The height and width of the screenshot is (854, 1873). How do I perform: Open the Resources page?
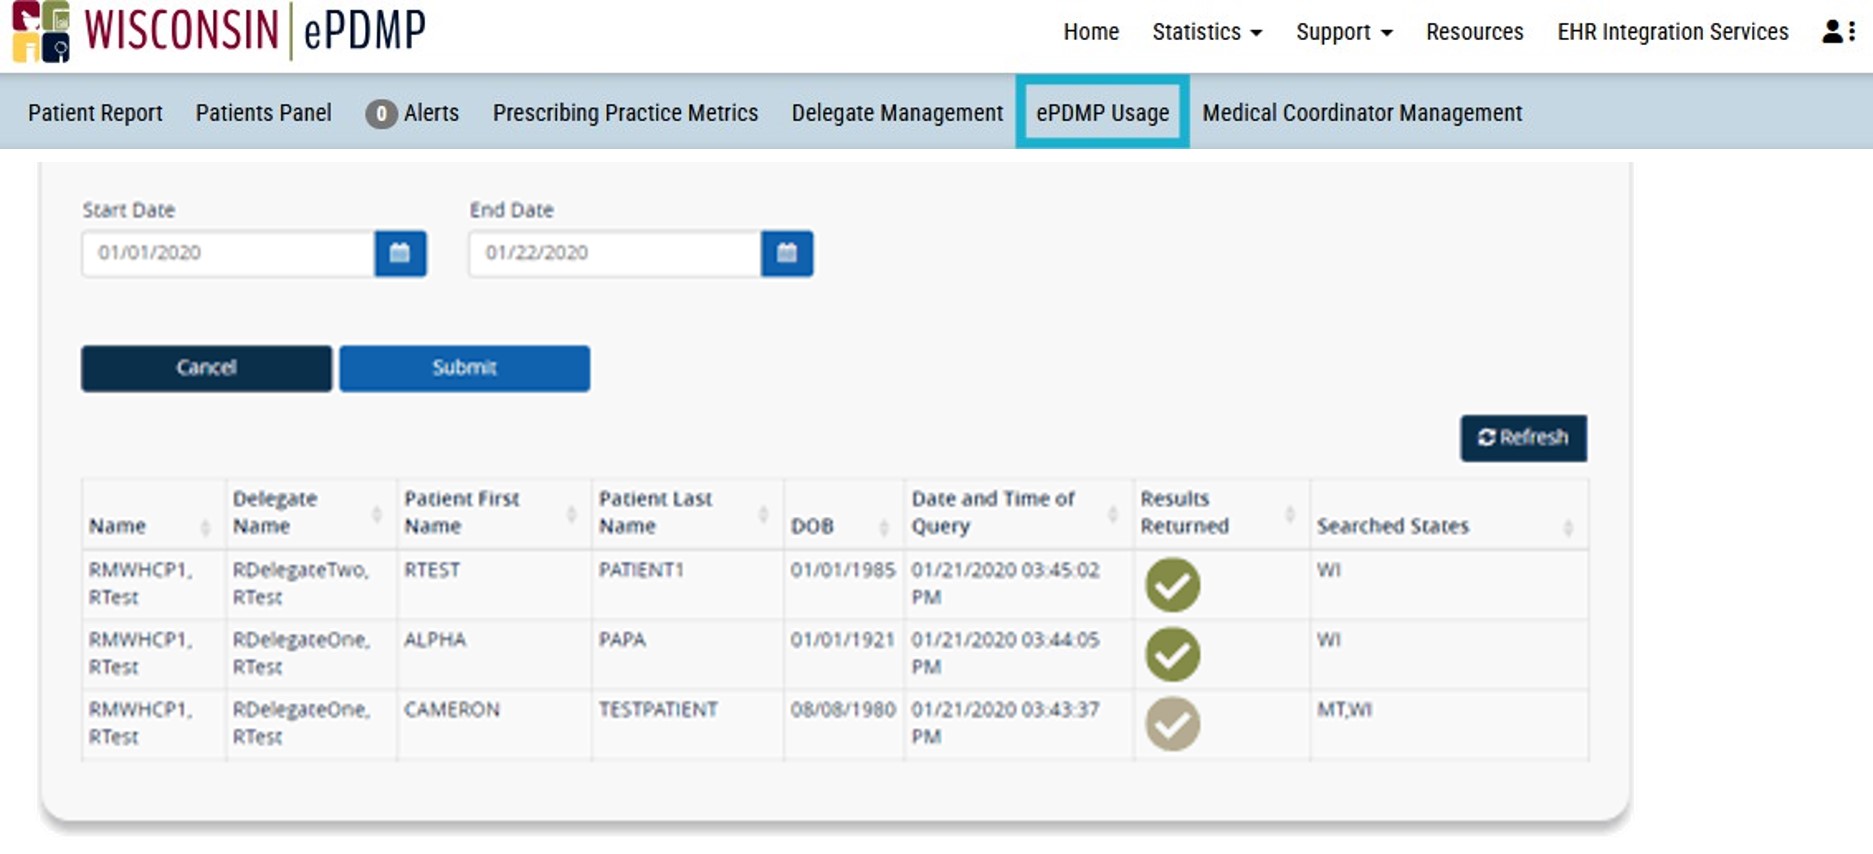point(1475,32)
